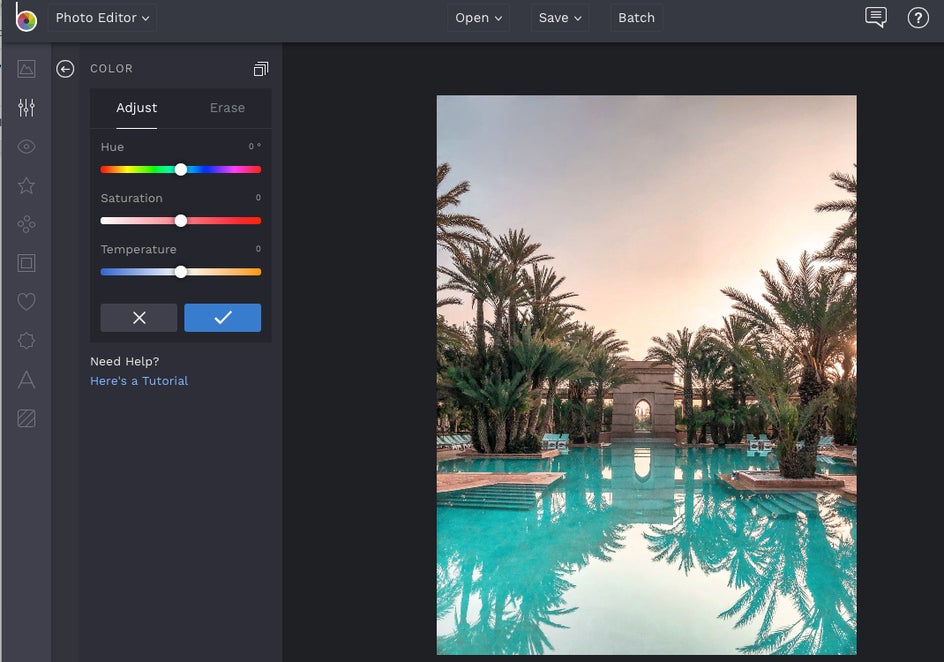Expand the Open menu
Image resolution: width=944 pixels, height=662 pixels.
[x=478, y=17]
